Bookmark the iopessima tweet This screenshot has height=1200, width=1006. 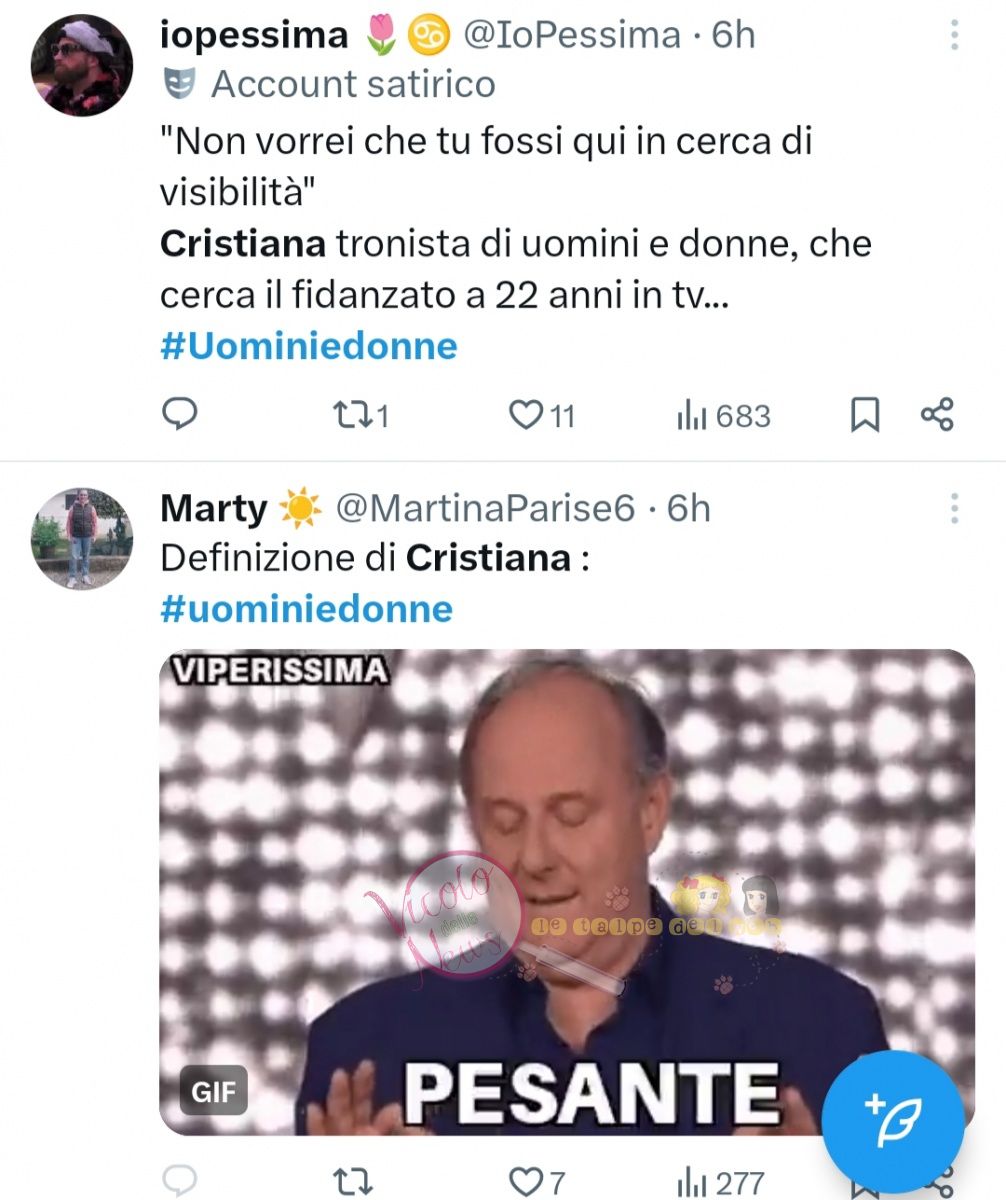(865, 414)
